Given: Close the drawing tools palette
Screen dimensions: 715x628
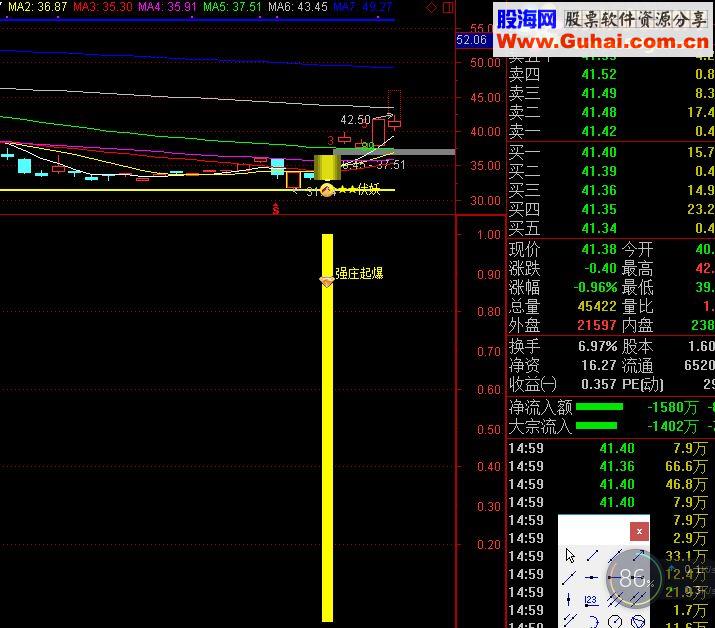Looking at the screenshot, I should [x=639, y=531].
